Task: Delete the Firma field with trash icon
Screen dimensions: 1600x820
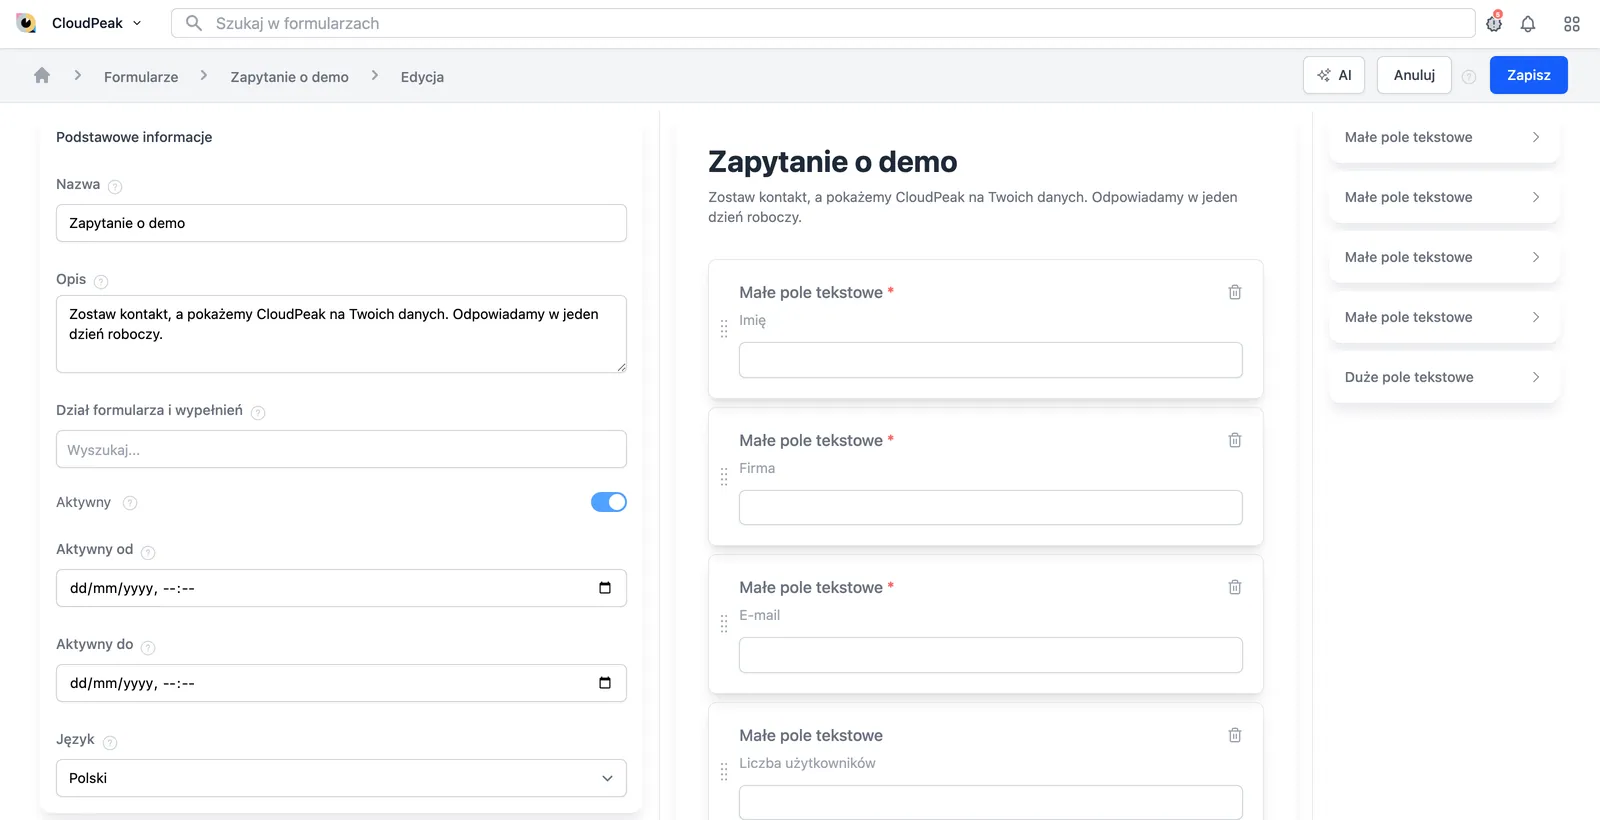Action: click(x=1235, y=440)
